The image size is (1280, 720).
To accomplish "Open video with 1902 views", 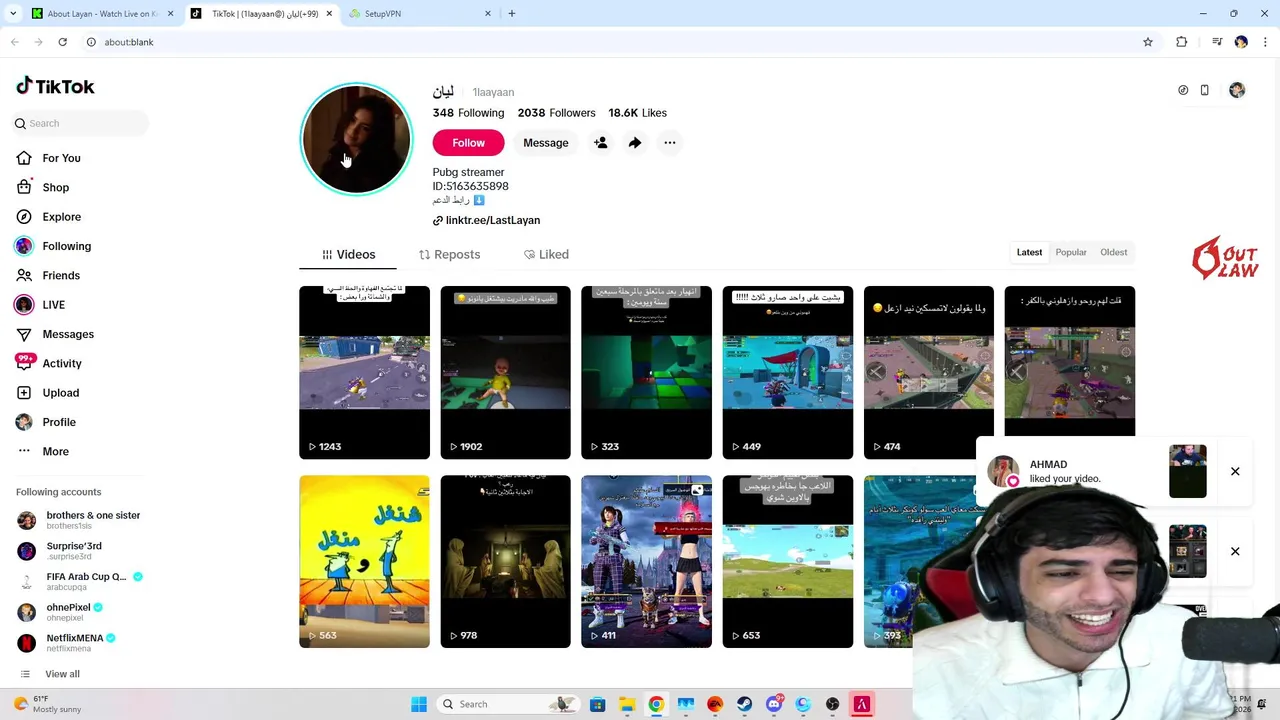I will coord(505,373).
